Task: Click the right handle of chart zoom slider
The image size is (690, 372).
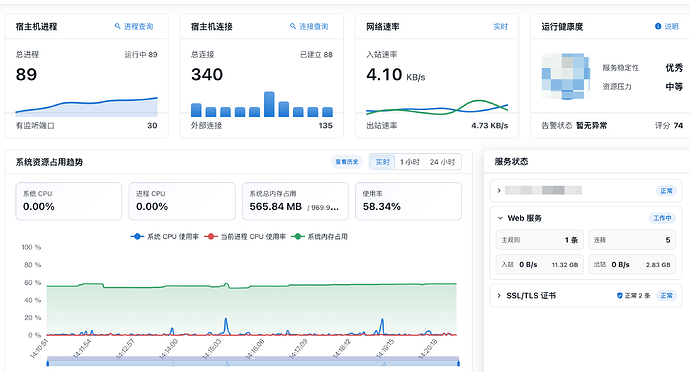Action: click(x=458, y=363)
